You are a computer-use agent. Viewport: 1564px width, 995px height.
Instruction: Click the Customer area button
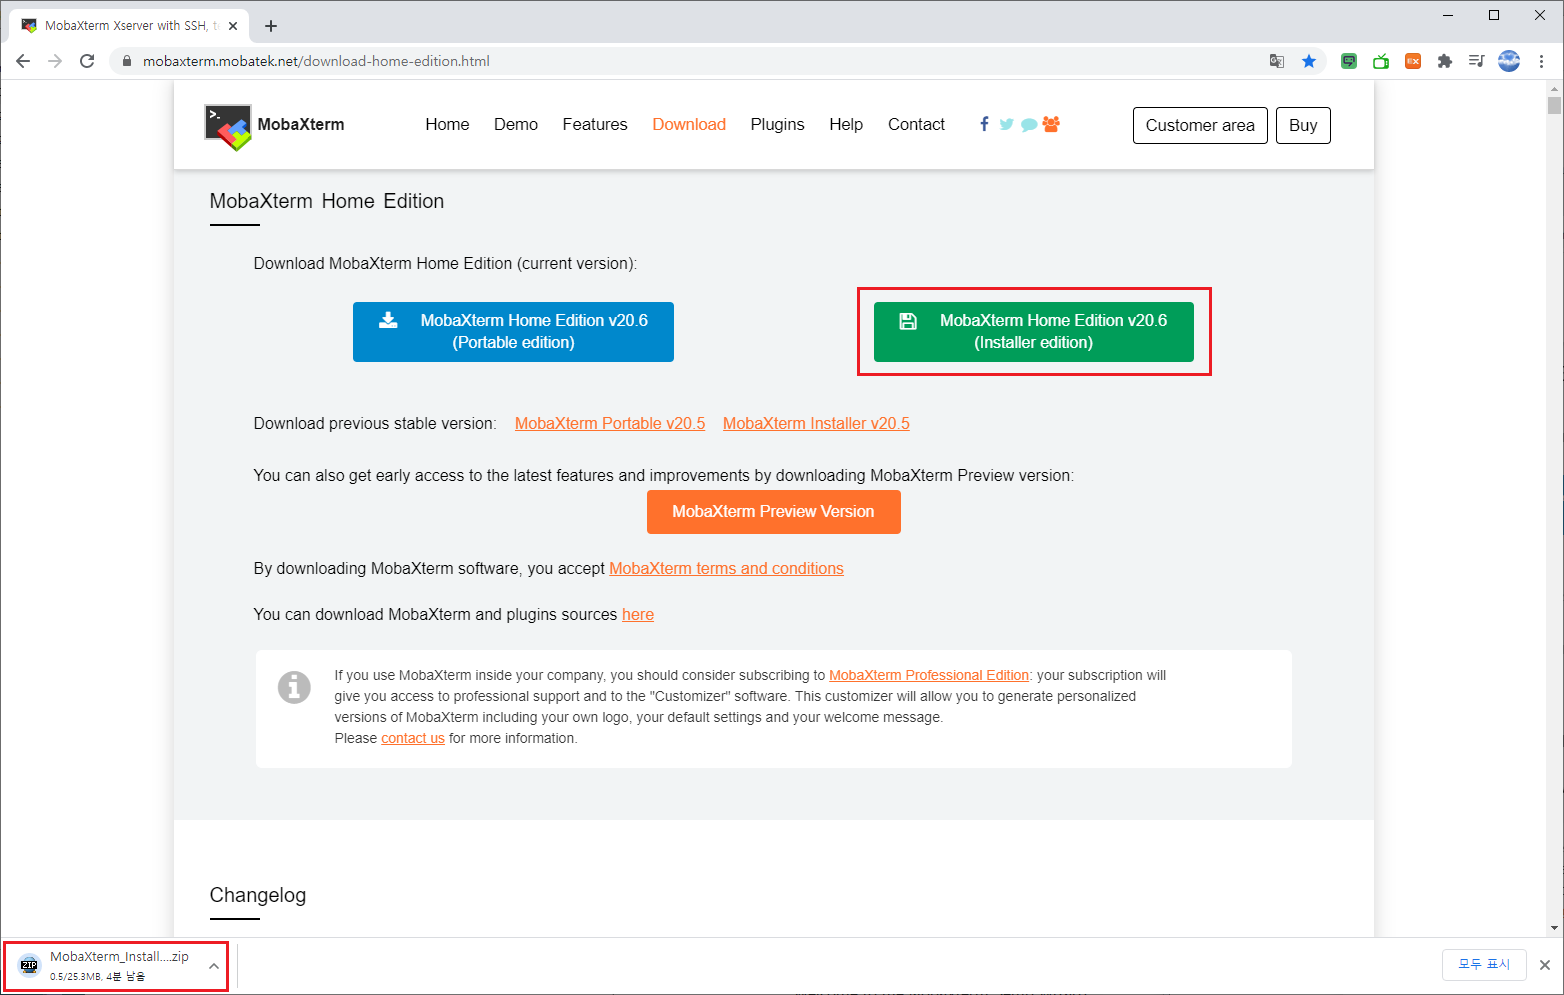point(1200,125)
